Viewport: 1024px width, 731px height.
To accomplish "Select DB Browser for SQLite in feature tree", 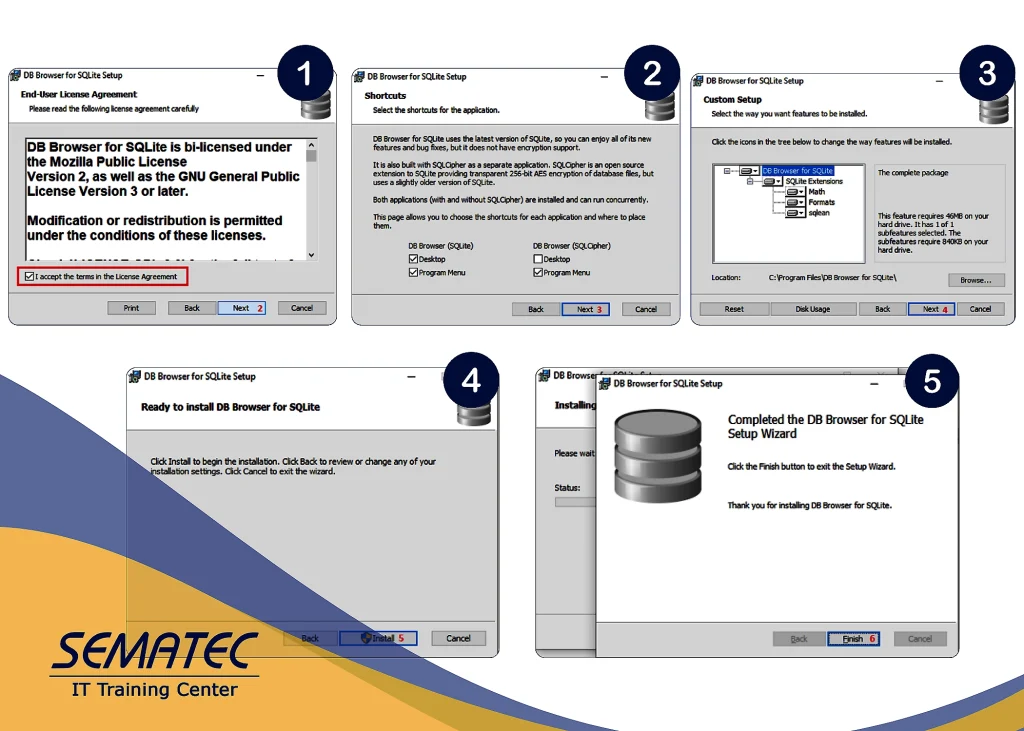I will coord(797,171).
